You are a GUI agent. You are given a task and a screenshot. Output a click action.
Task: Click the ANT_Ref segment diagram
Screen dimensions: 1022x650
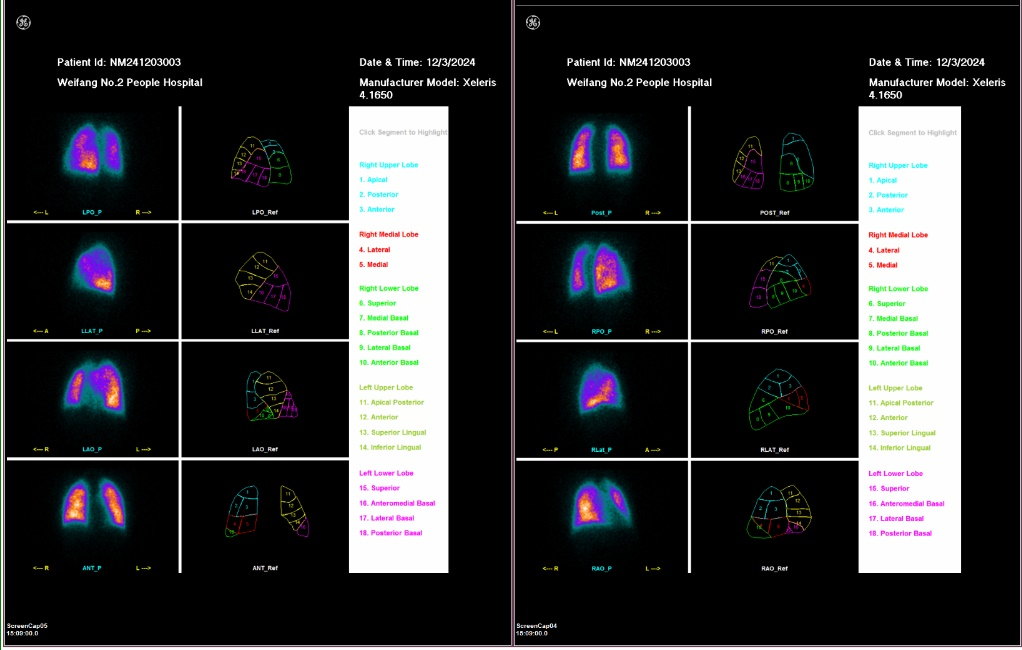[x=268, y=511]
